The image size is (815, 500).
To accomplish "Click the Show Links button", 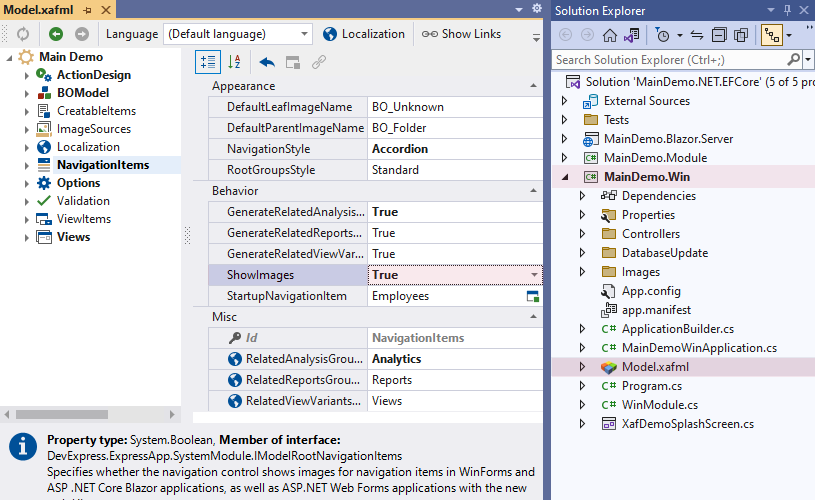I will coord(461,34).
